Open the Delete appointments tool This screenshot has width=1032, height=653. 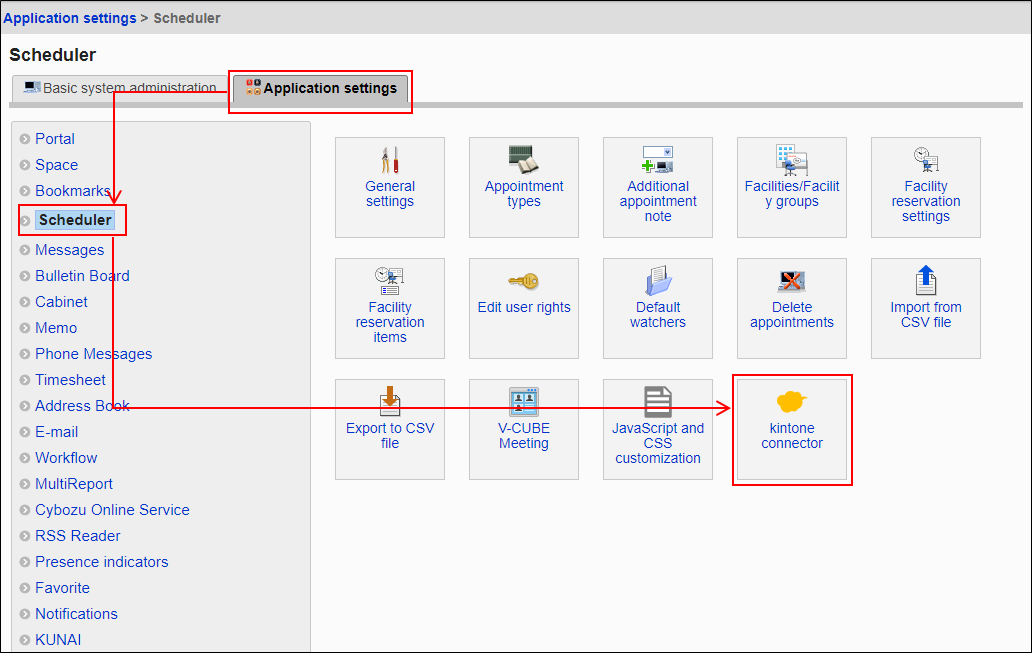(792, 308)
